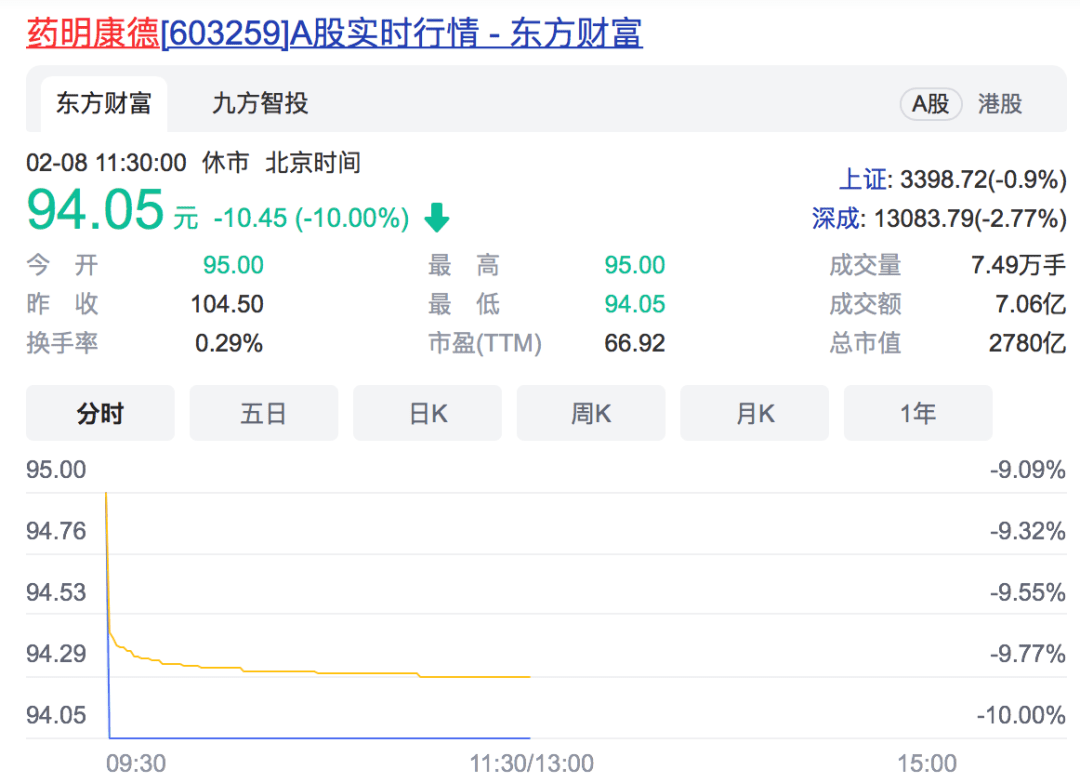The width and height of the screenshot is (1080, 783).
Task: View the 上证 index quote link
Action: click(x=864, y=178)
